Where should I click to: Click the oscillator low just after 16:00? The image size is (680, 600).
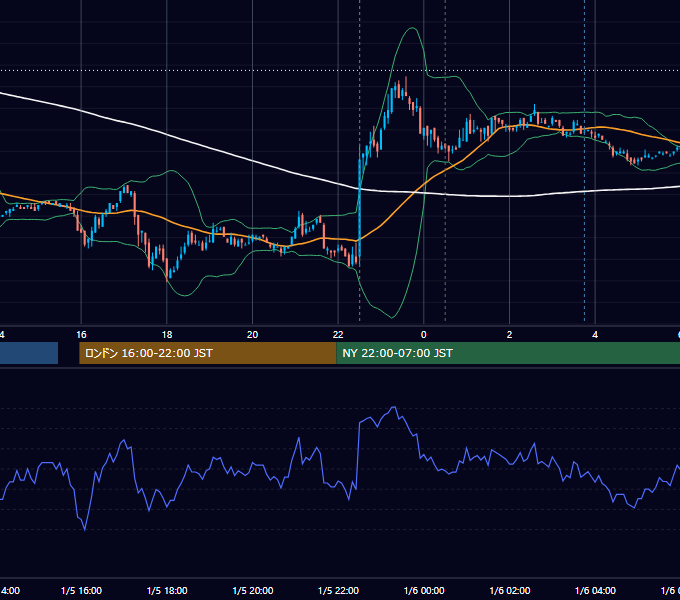click(85, 529)
